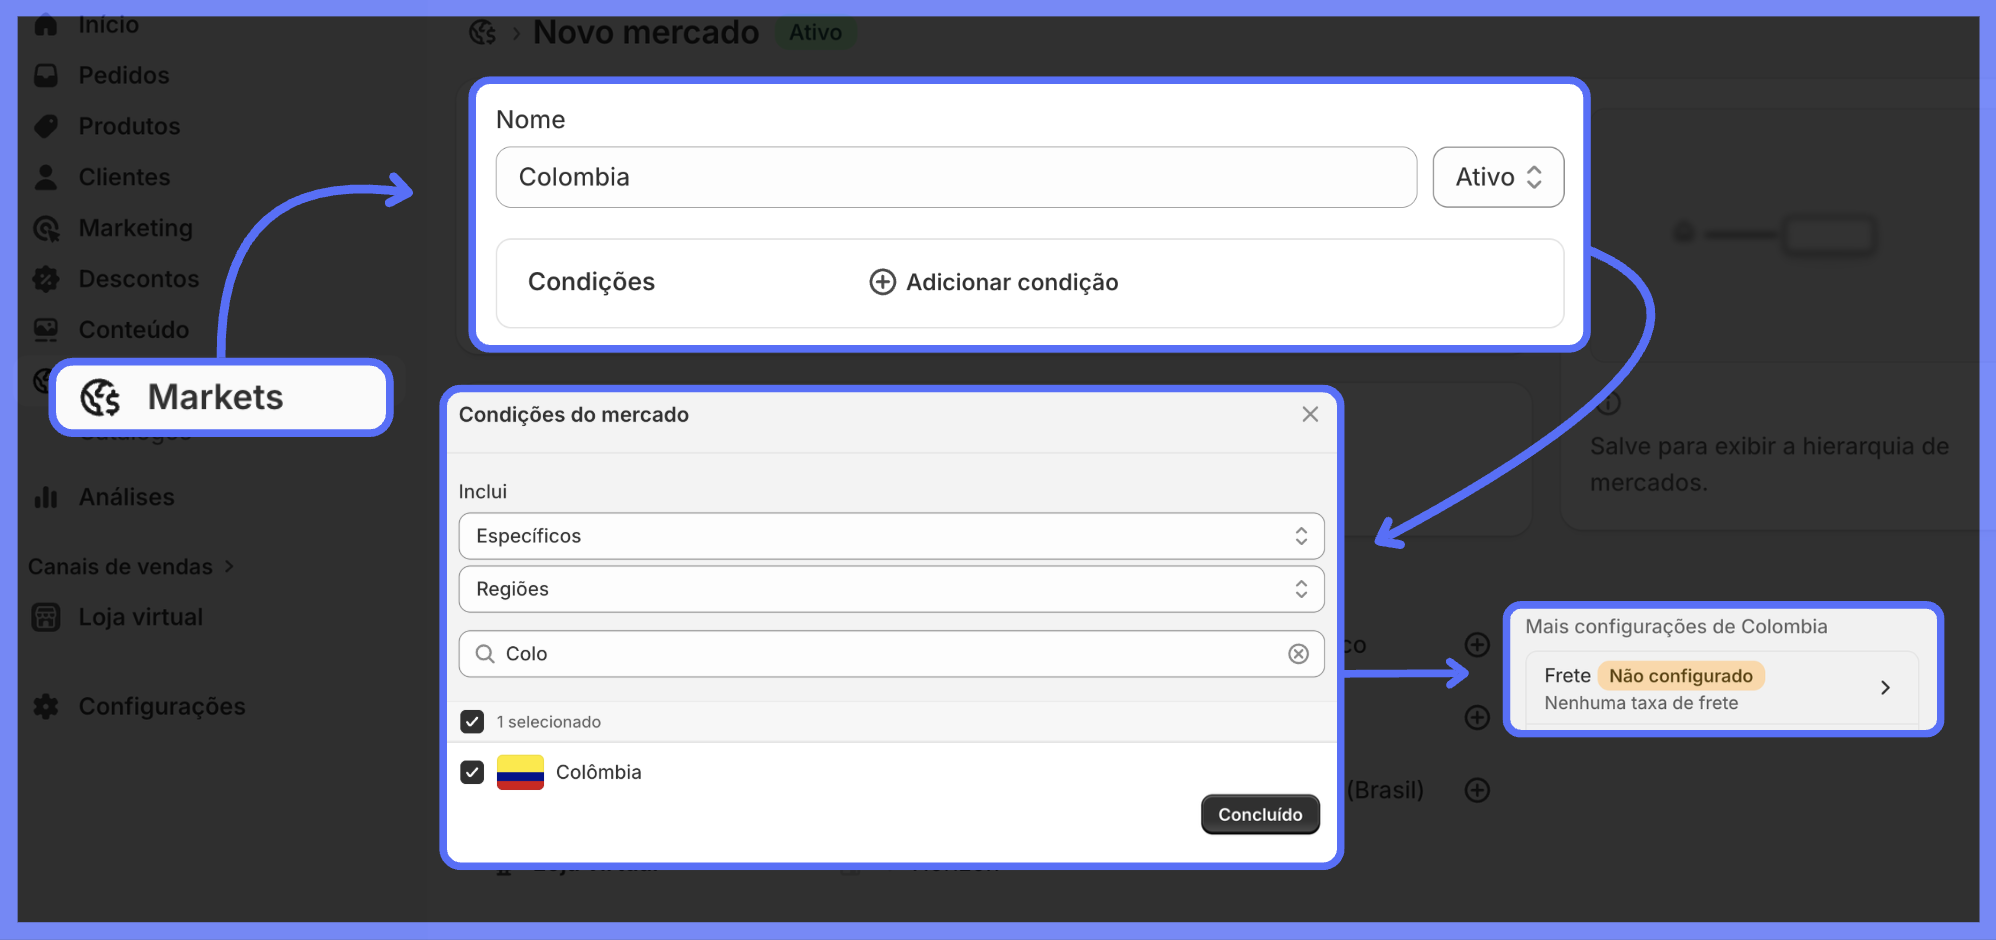
Task: Click the Análises bar chart icon
Action: (x=46, y=497)
